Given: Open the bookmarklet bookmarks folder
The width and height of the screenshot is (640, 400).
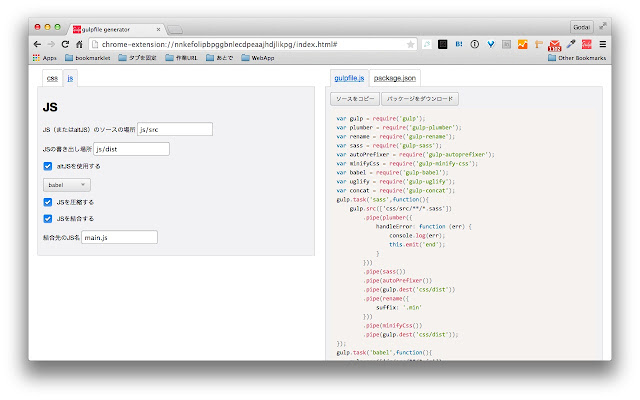Looking at the screenshot, I should point(88,58).
